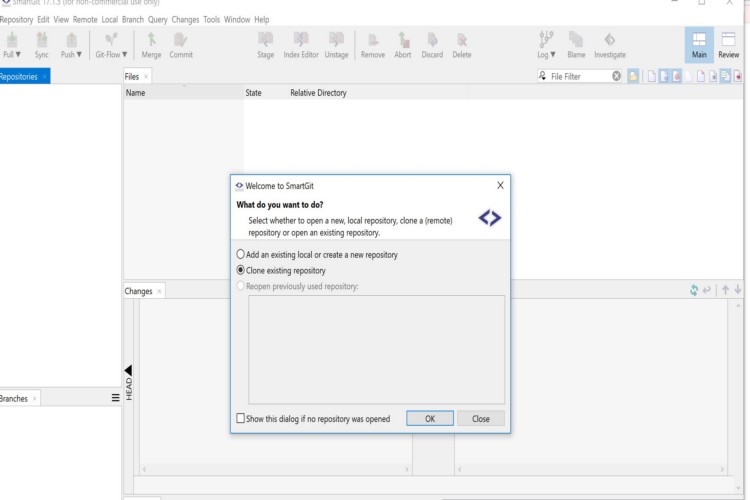Screen dimensions: 750x500
Task: Open the Git-Flow dropdown arrow
Action: coord(124,55)
